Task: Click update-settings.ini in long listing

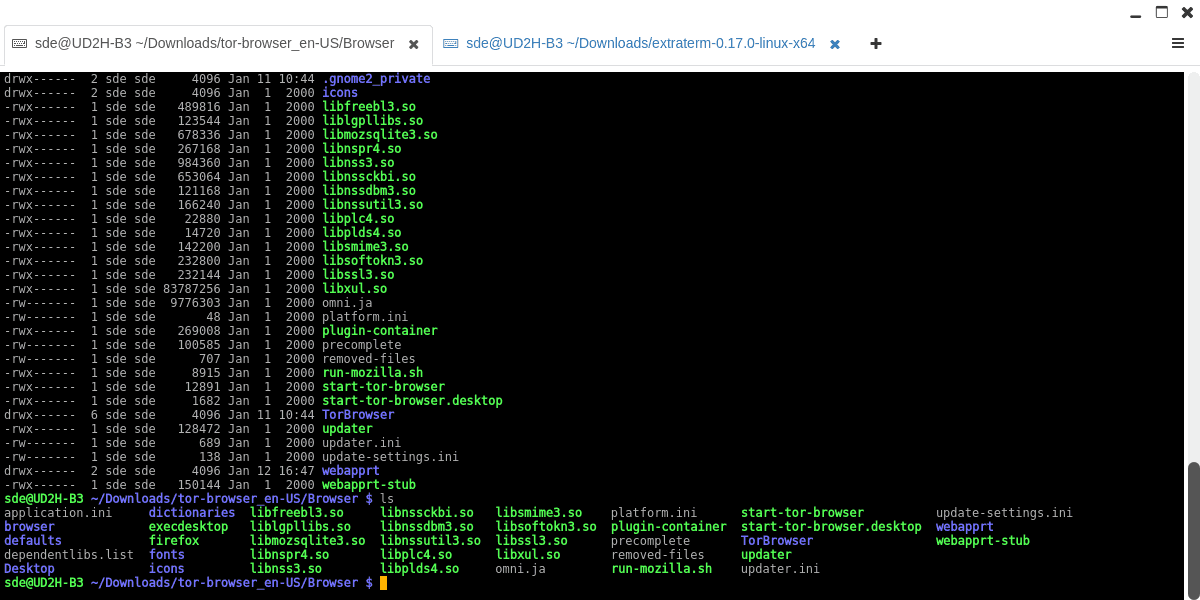Action: 390,457
